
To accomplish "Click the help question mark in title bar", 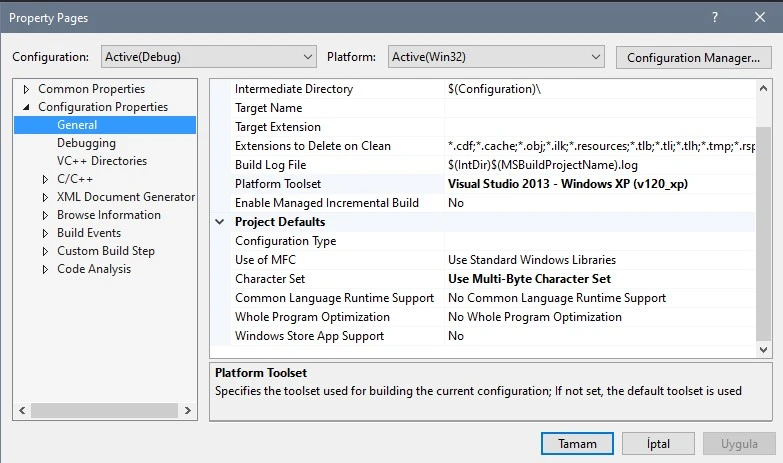I will coord(715,17).
